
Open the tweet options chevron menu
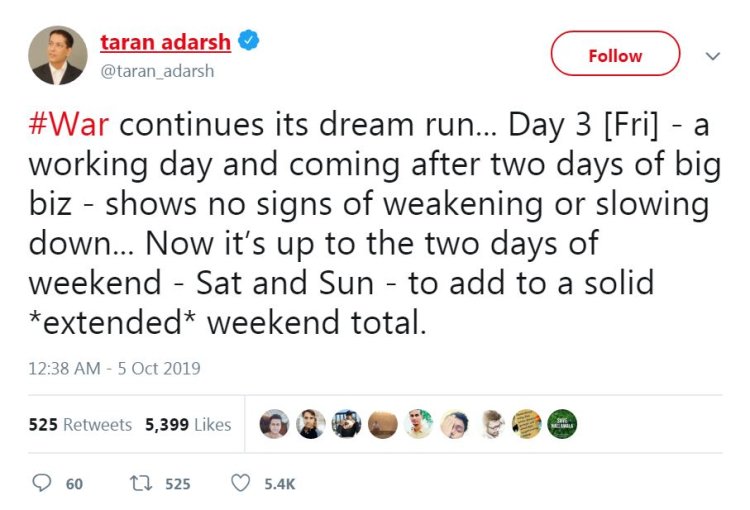712,56
